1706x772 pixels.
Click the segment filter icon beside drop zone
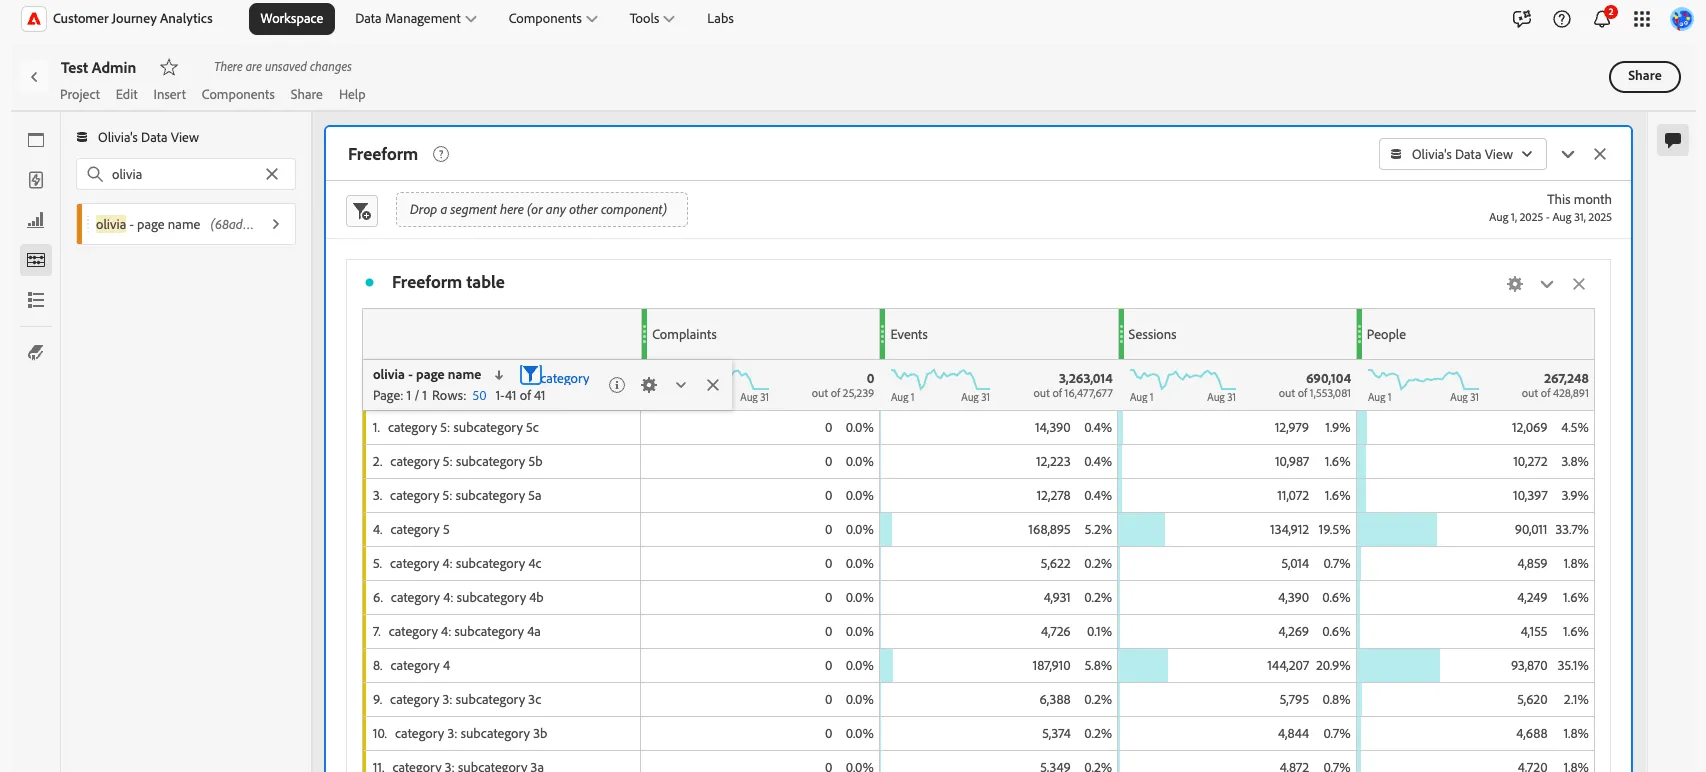pyautogui.click(x=362, y=211)
